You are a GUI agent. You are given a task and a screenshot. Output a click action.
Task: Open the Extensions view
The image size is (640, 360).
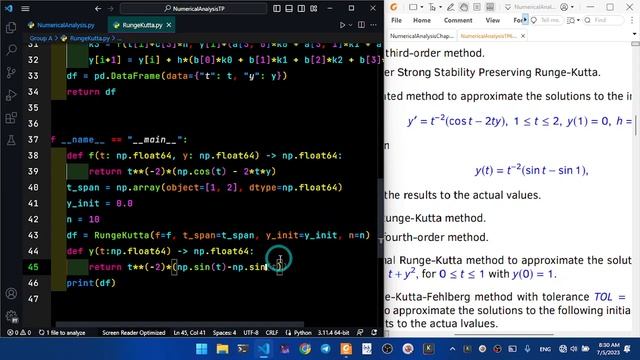pyautogui.click(x=11, y=118)
